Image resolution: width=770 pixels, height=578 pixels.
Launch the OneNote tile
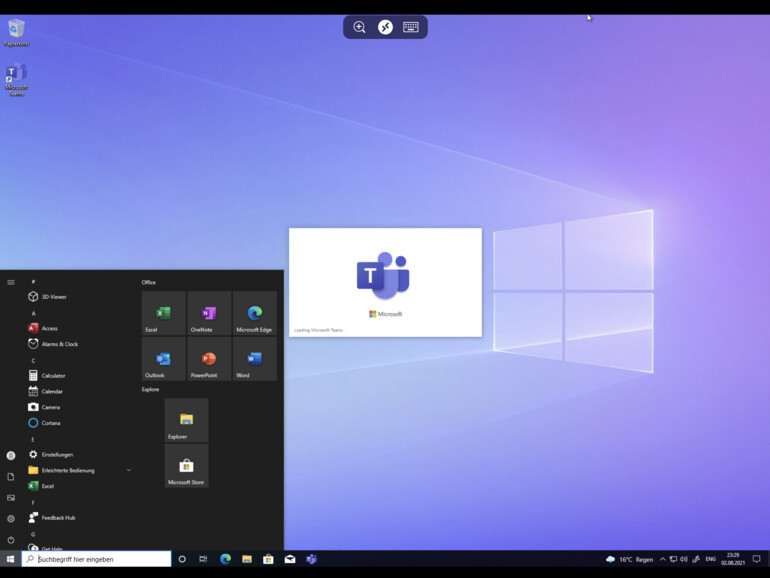(x=209, y=313)
